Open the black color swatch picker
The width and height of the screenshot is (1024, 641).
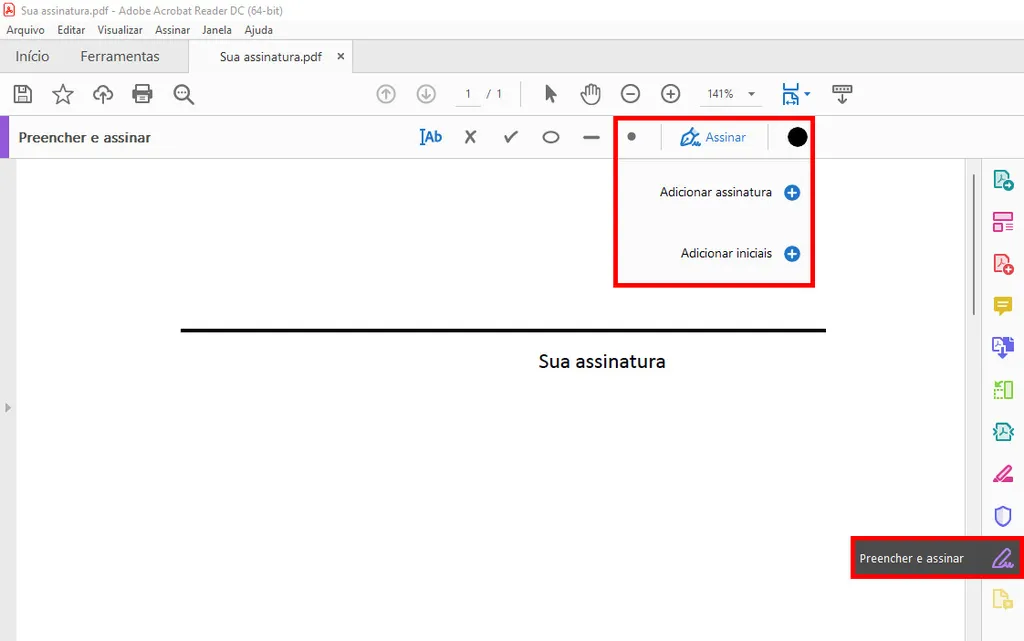(795, 137)
